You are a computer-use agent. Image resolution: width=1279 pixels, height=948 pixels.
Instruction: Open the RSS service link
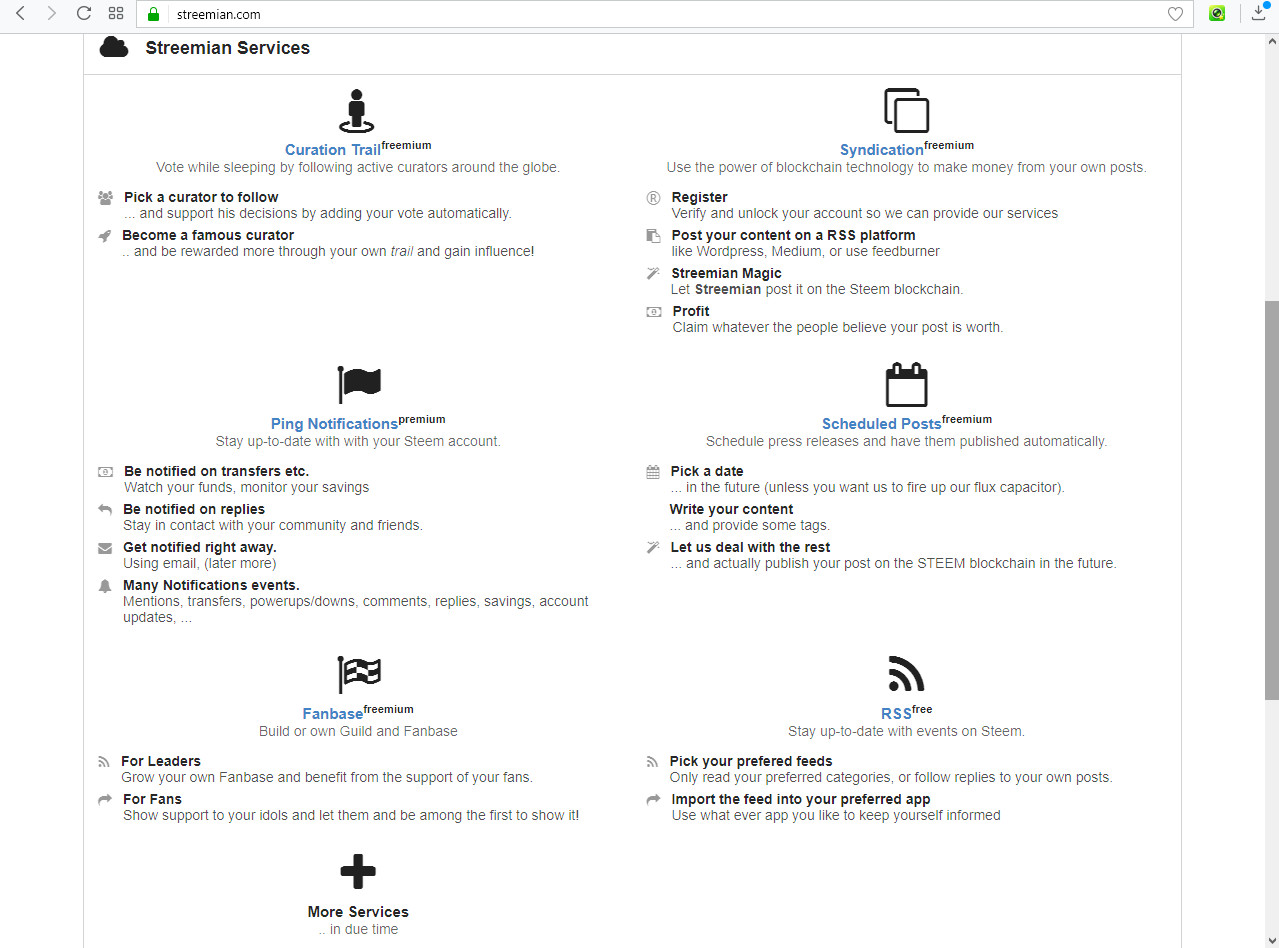click(x=896, y=714)
